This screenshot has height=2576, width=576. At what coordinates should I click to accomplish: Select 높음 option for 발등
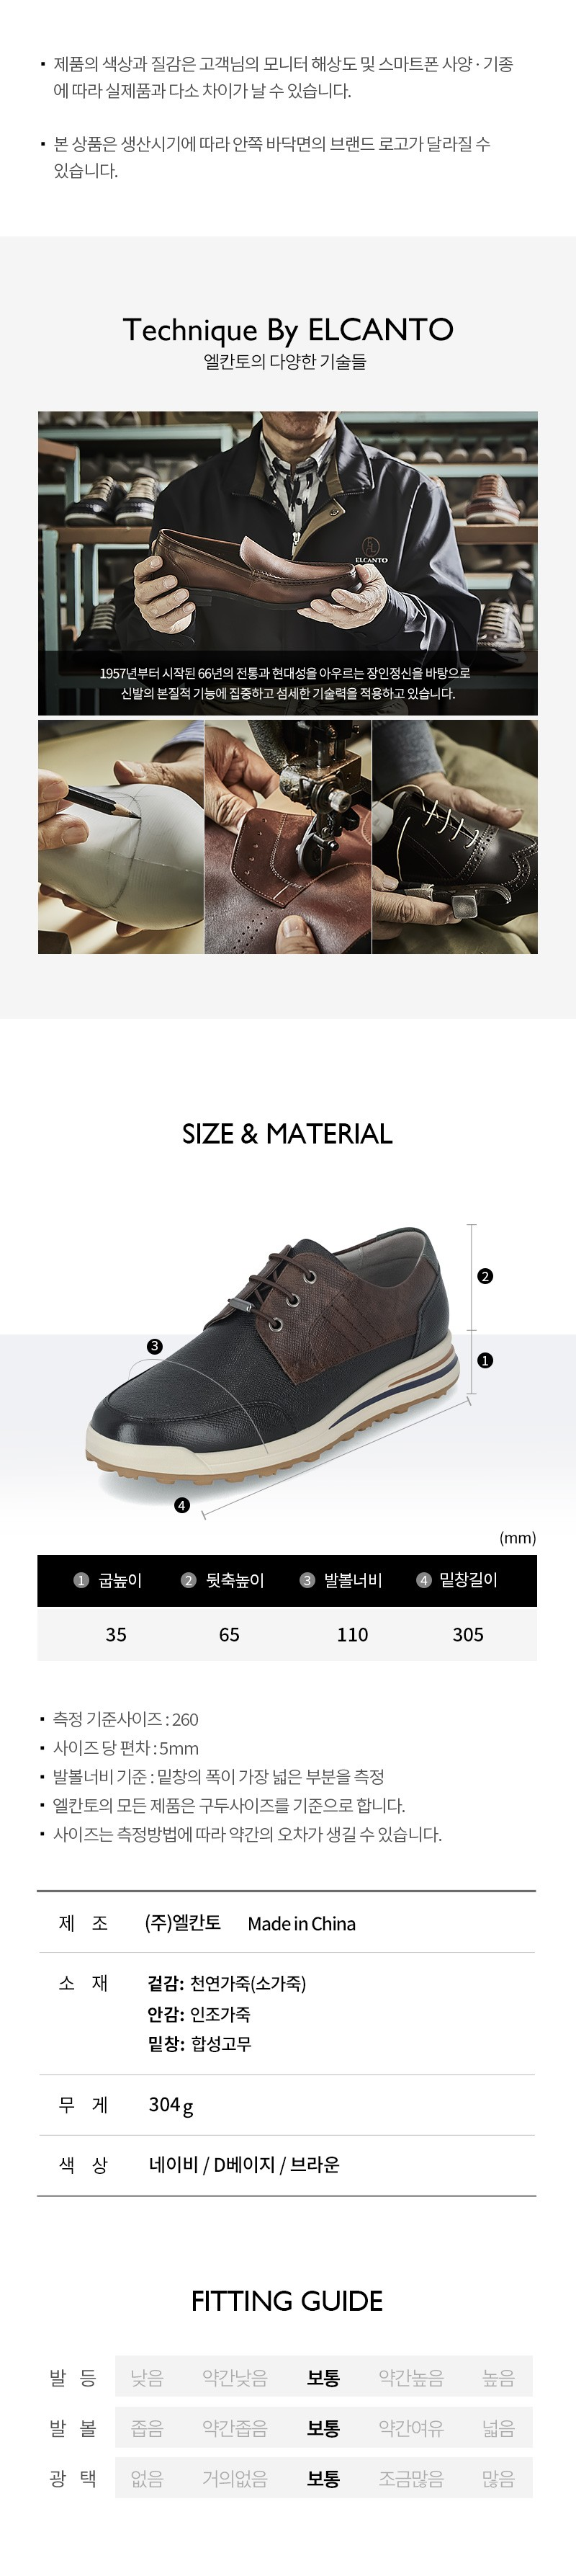pos(498,2378)
